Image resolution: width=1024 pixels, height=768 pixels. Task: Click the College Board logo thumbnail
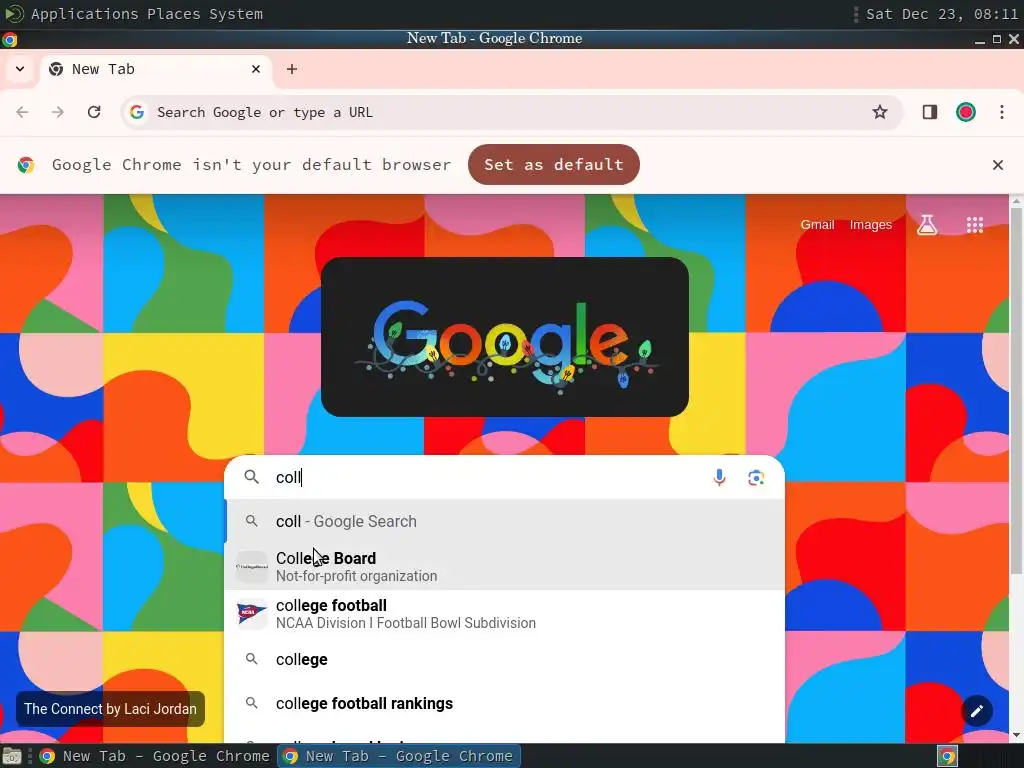pos(251,566)
